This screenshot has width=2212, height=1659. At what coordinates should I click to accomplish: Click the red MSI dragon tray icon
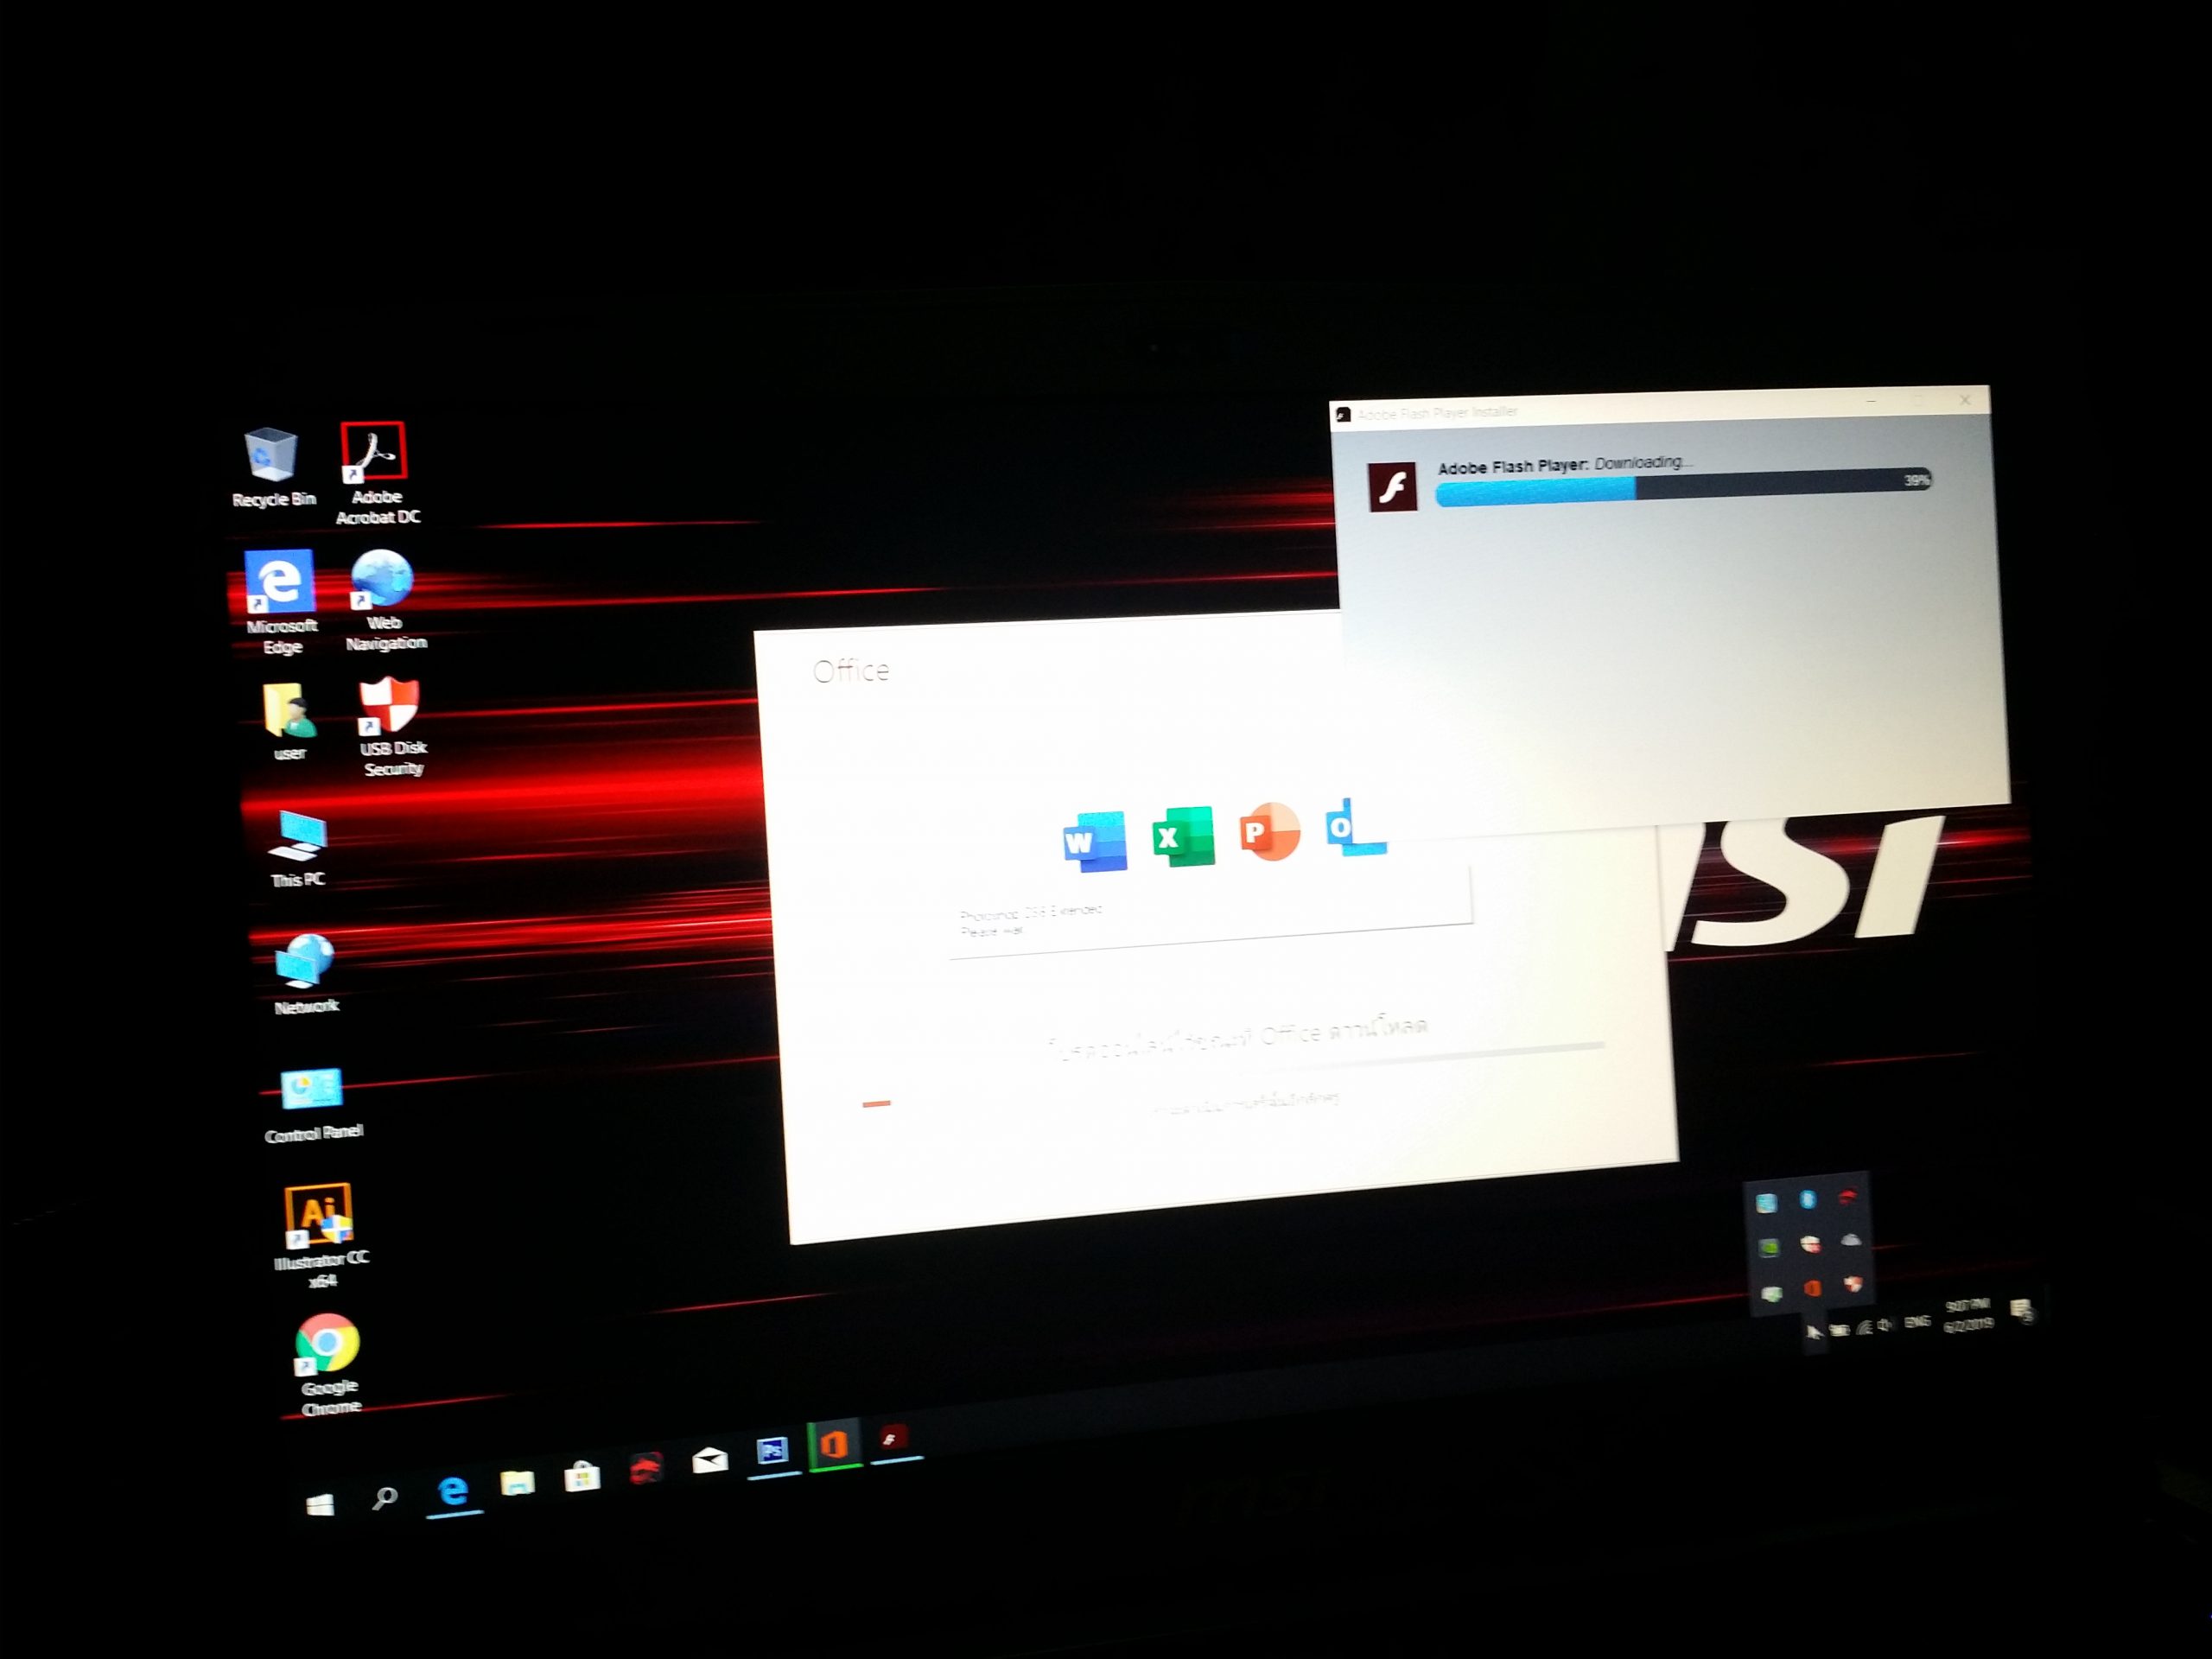tap(1847, 1196)
